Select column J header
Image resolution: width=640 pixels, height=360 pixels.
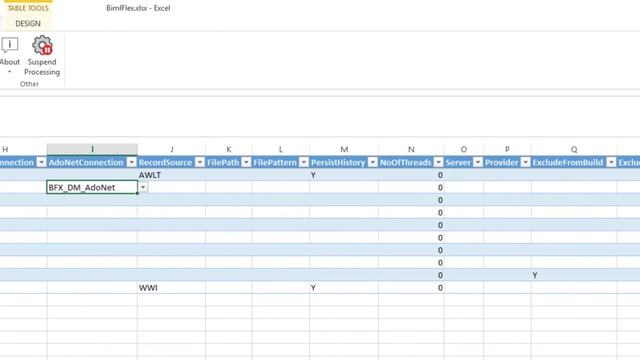tap(171, 149)
